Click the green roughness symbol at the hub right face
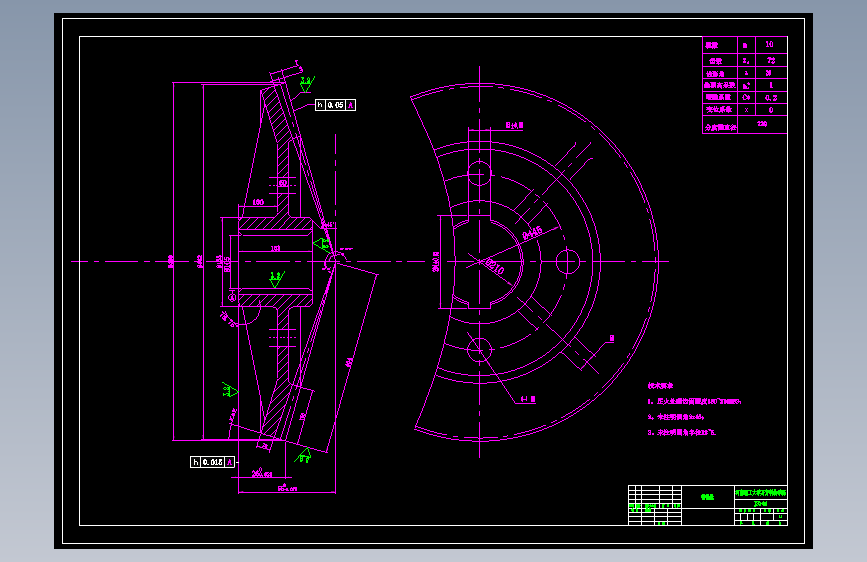The image size is (867, 562). (322, 244)
